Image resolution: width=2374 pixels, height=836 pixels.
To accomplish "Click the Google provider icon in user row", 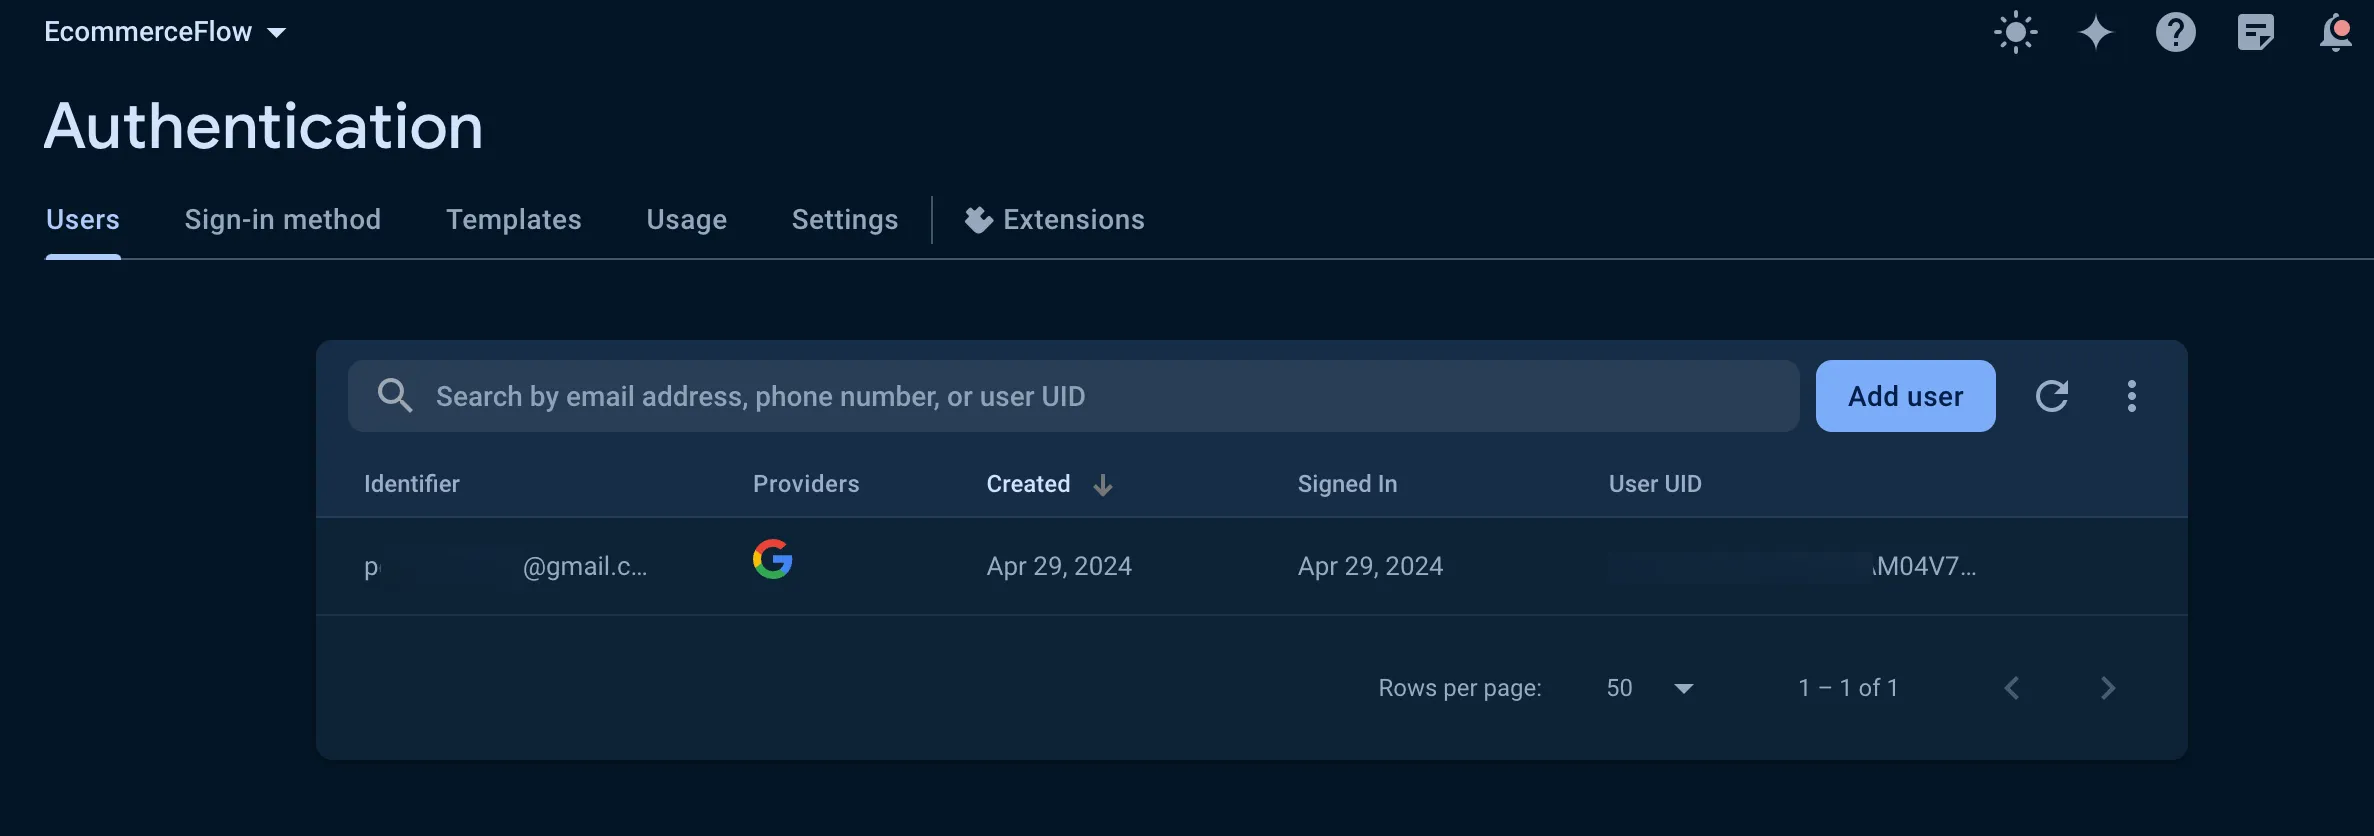I will pos(772,559).
